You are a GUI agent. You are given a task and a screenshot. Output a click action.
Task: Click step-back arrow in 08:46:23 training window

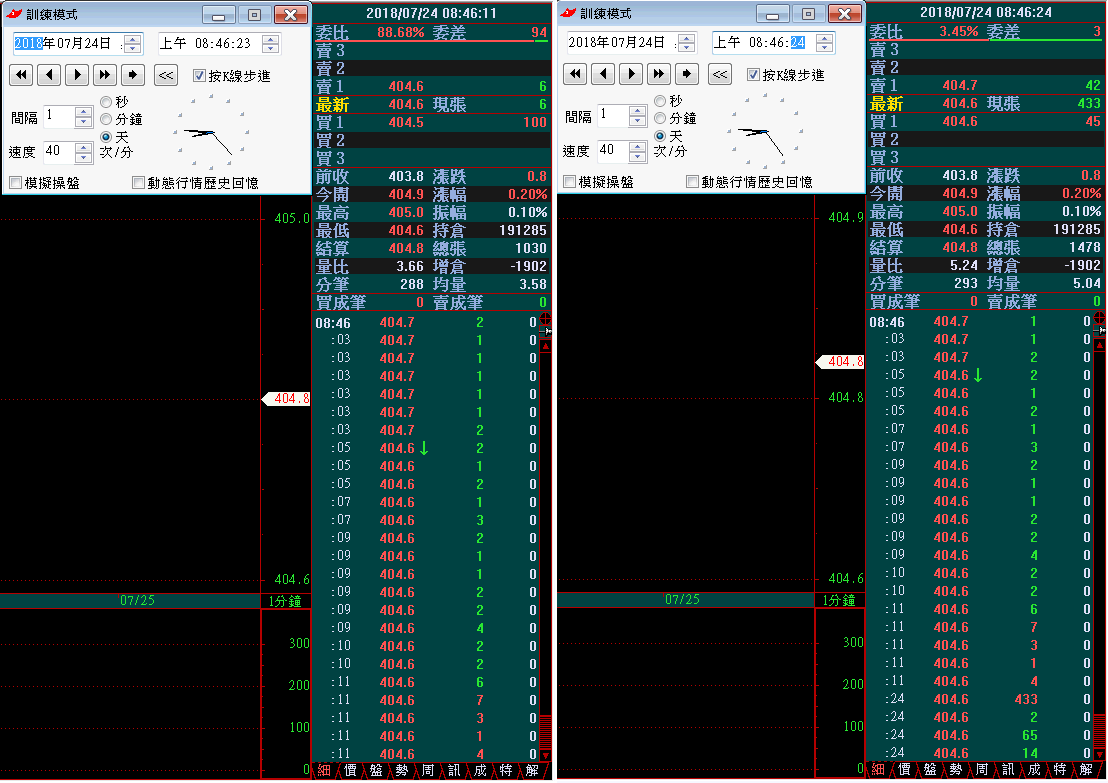tap(49, 75)
